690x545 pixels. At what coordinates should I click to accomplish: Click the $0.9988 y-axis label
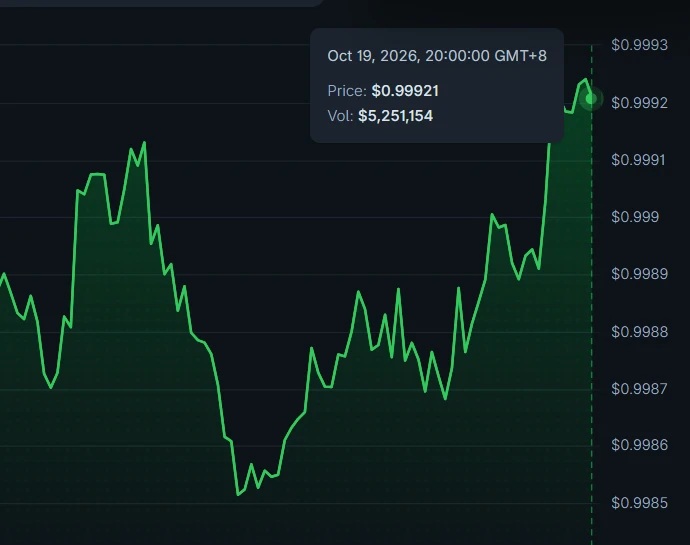[639, 332]
